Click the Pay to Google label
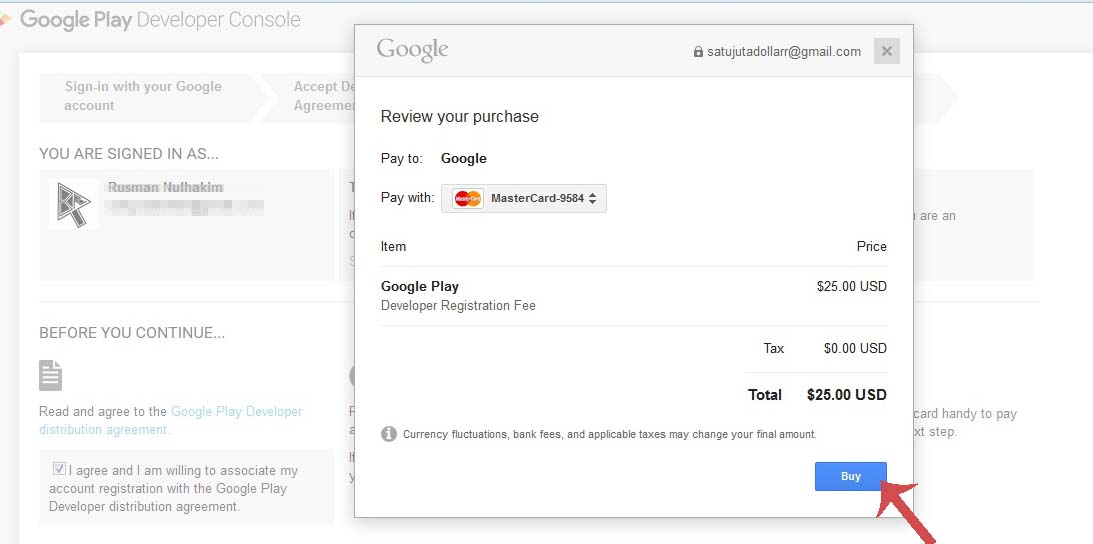This screenshot has height=544, width=1093. tap(434, 158)
